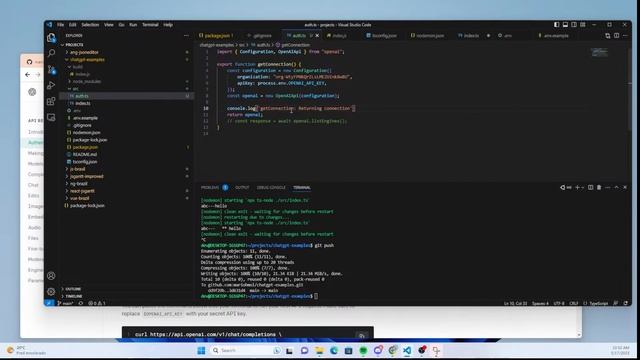
Task: Switch to the OUTPUT panel tab
Action: tap(242, 187)
